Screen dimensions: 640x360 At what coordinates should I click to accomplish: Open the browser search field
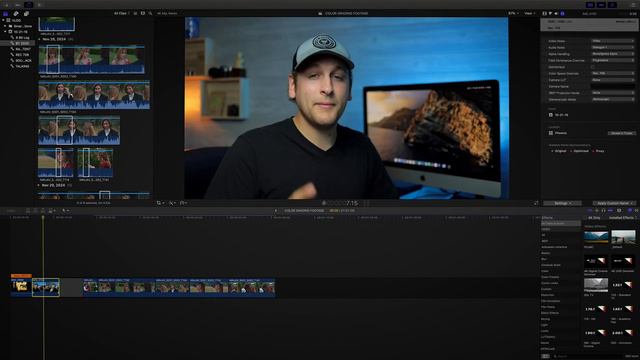point(150,13)
